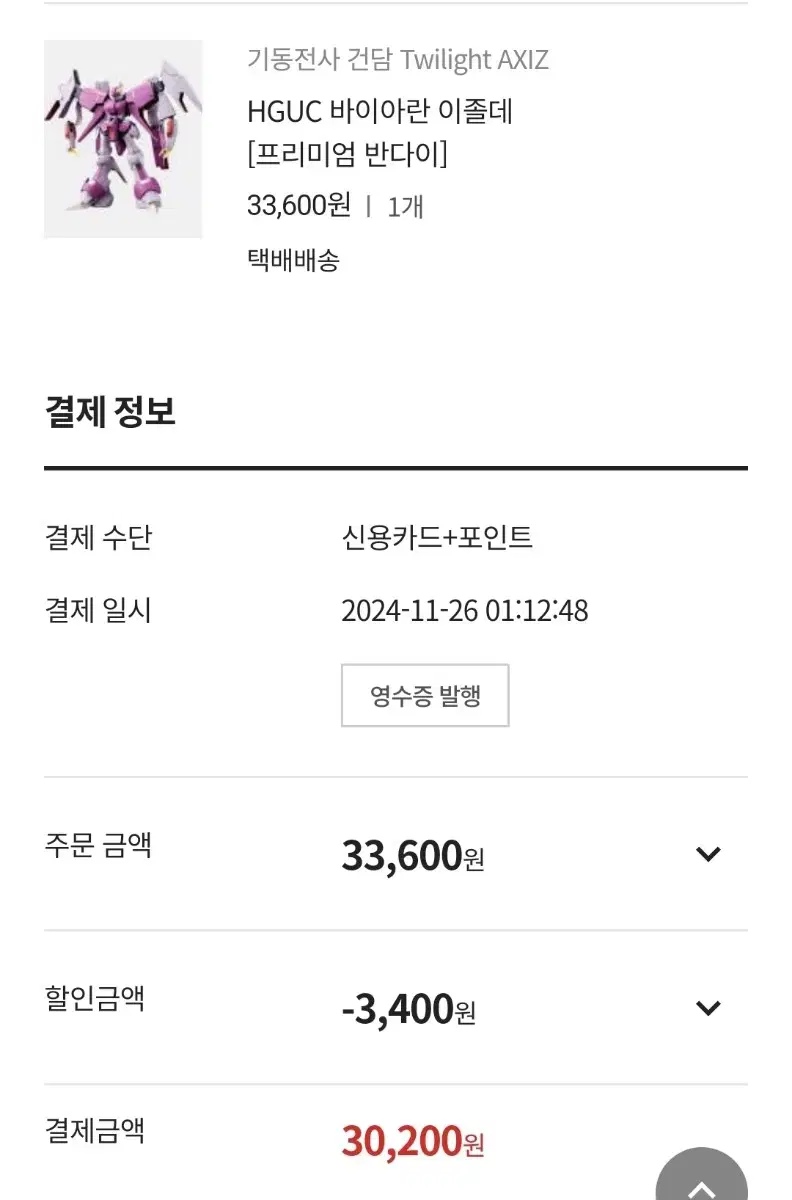
Task: Select the 기동전사 건담 Twilight AXIZ series label
Action: coord(398,59)
